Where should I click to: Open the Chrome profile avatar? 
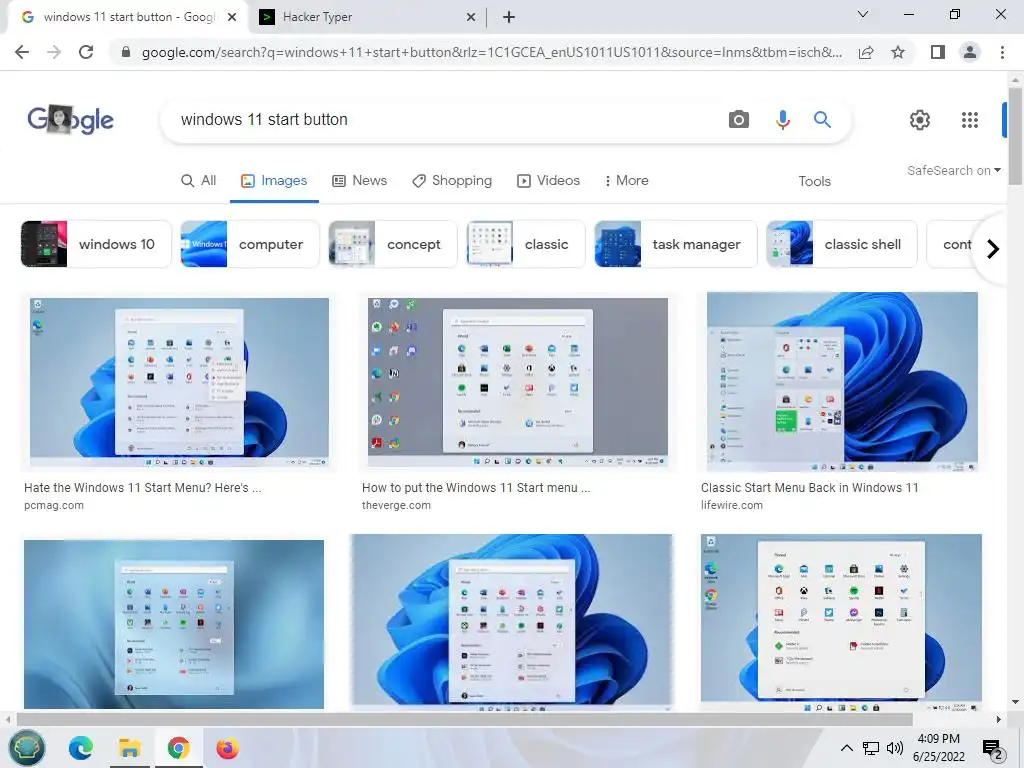pyautogui.click(x=970, y=52)
